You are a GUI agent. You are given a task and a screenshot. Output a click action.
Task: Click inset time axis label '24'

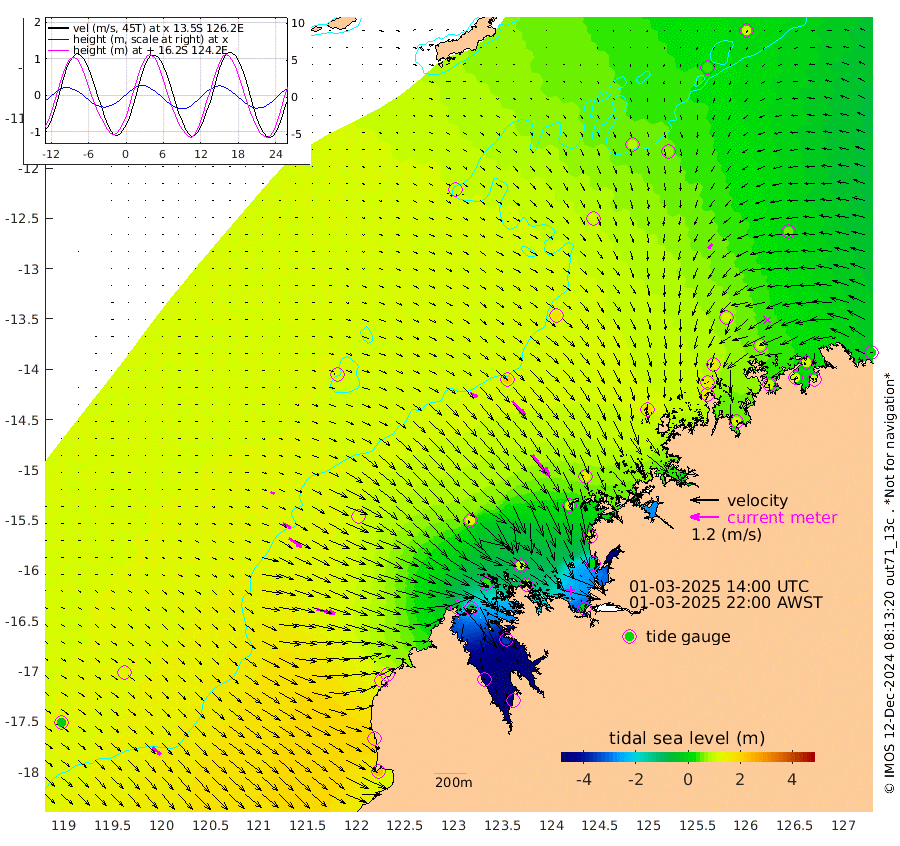pyautogui.click(x=276, y=154)
